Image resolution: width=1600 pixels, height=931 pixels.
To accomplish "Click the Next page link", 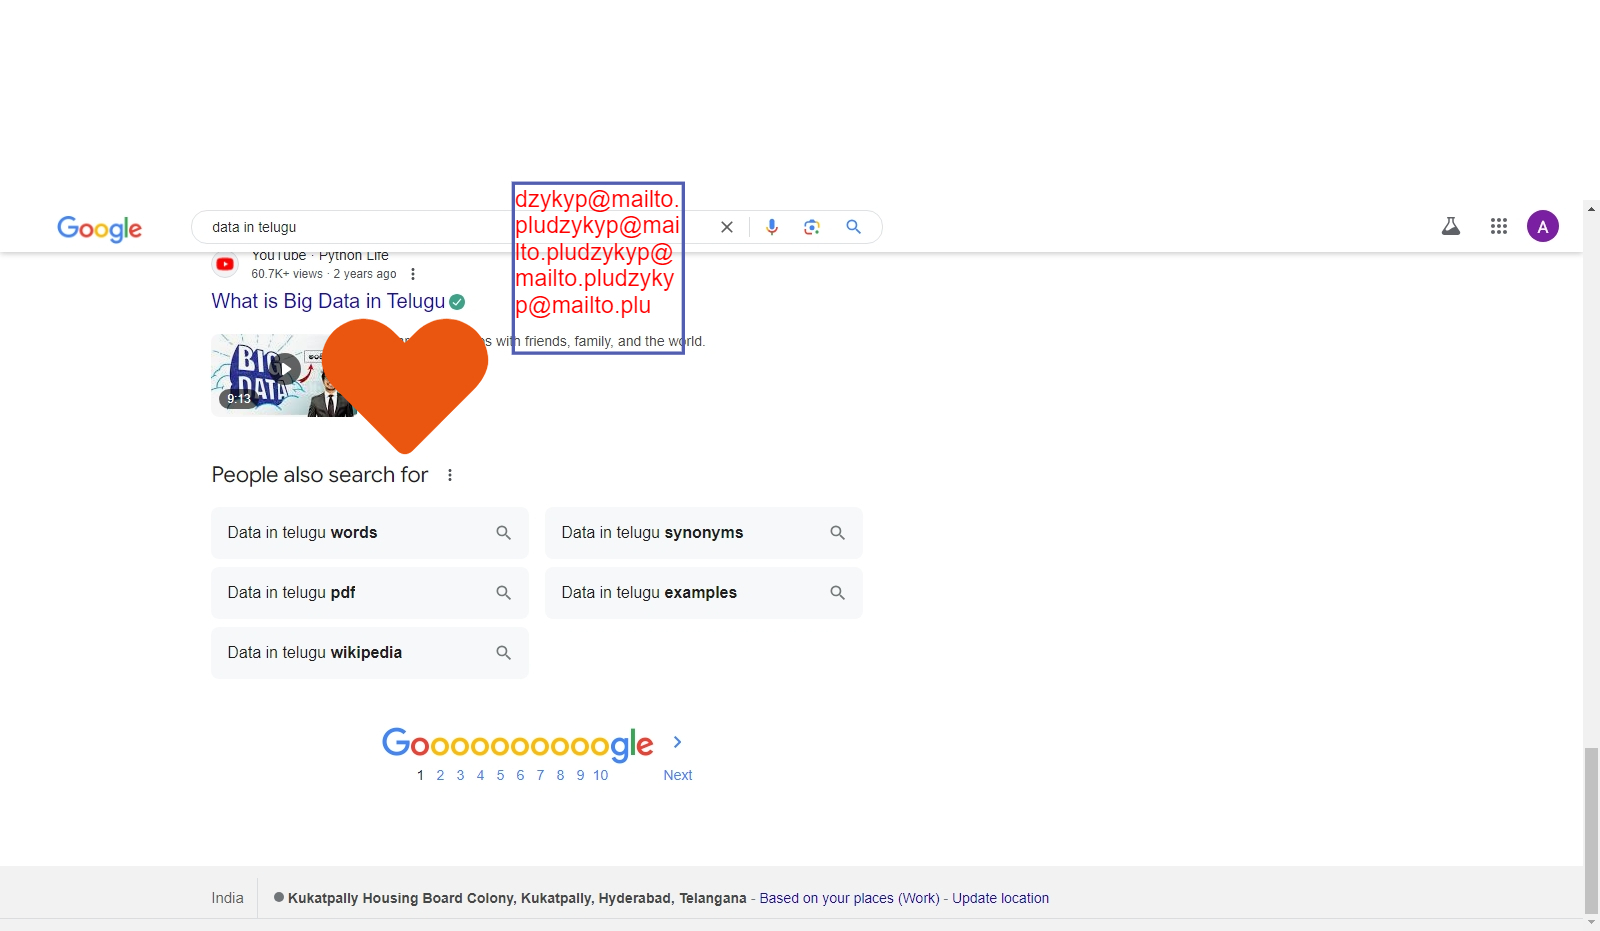I will pyautogui.click(x=678, y=775).
